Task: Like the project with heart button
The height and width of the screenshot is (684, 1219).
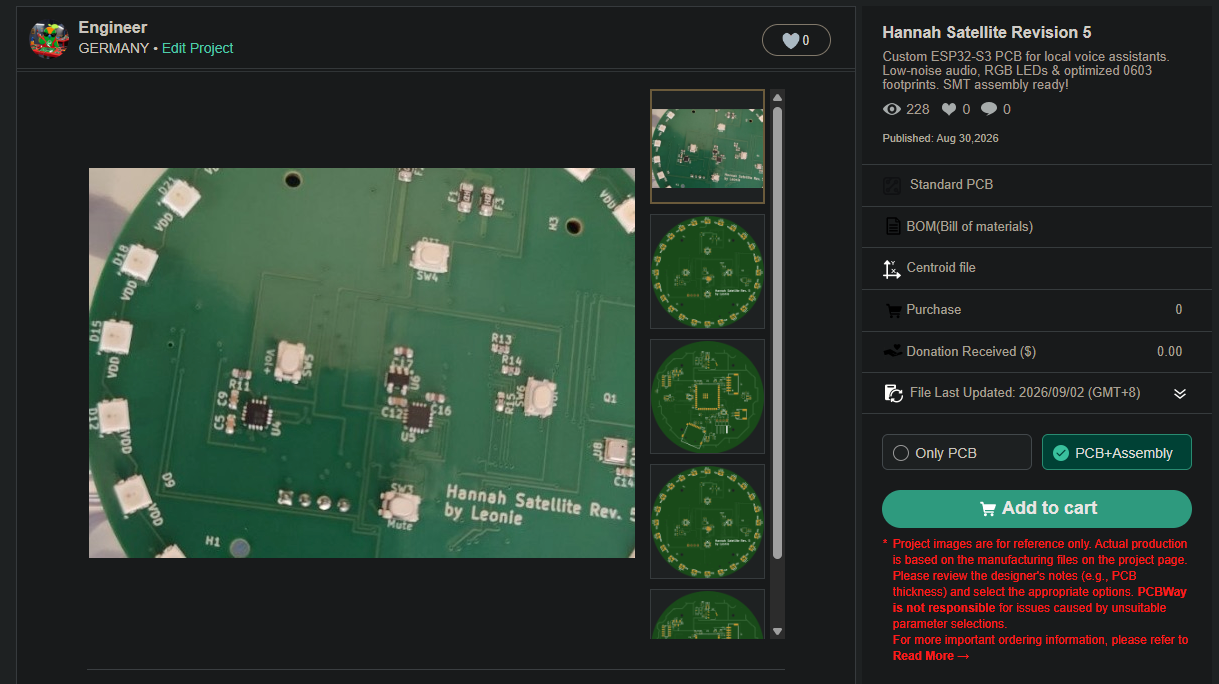Action: pos(796,40)
